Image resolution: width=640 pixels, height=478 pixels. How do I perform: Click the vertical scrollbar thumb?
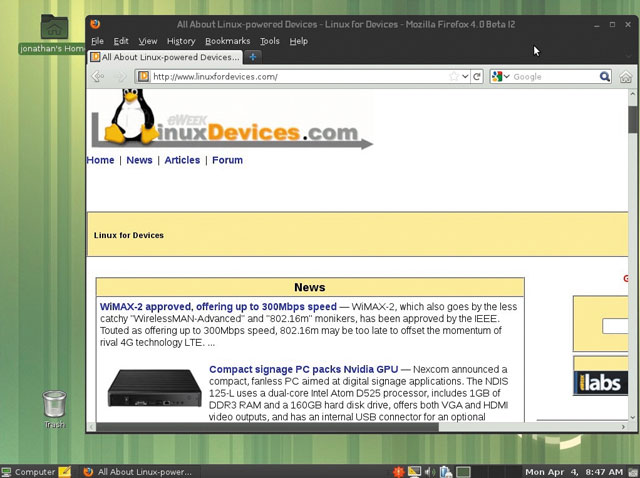633,119
